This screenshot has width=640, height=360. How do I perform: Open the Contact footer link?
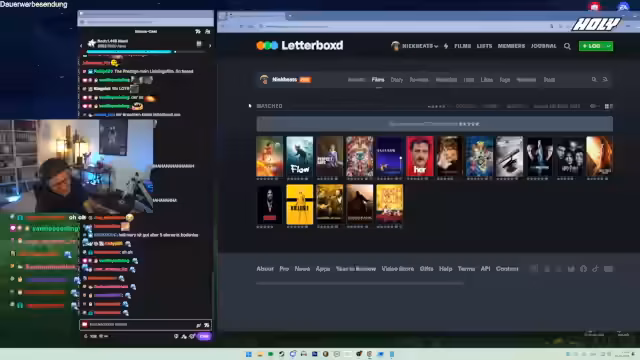point(507,269)
